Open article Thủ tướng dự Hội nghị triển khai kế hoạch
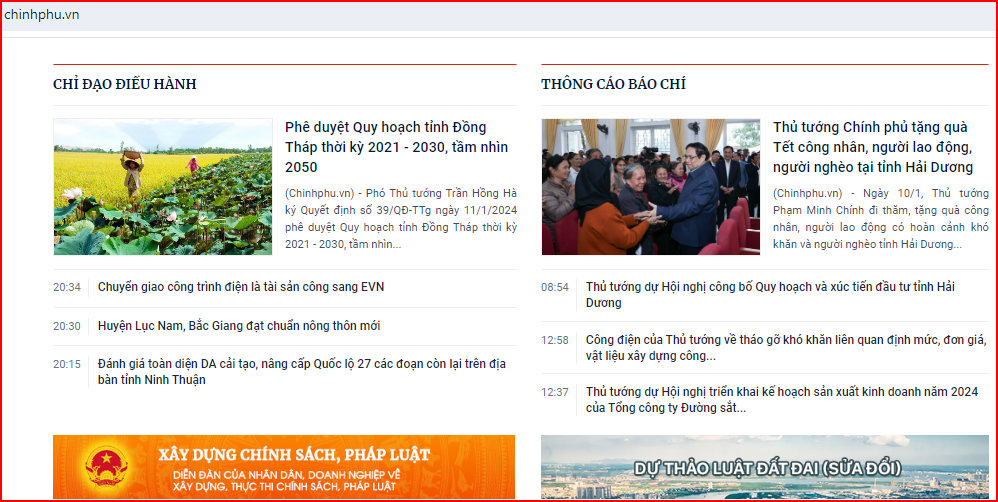998x502 pixels. point(782,400)
